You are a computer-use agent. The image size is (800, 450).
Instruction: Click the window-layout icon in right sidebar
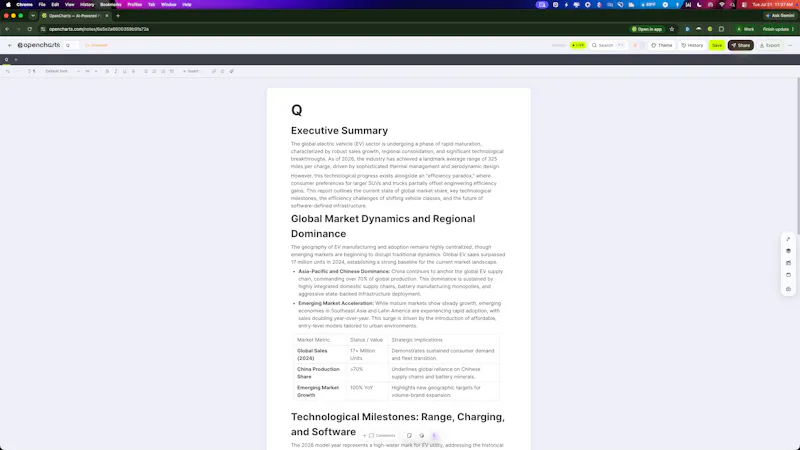pos(788,275)
